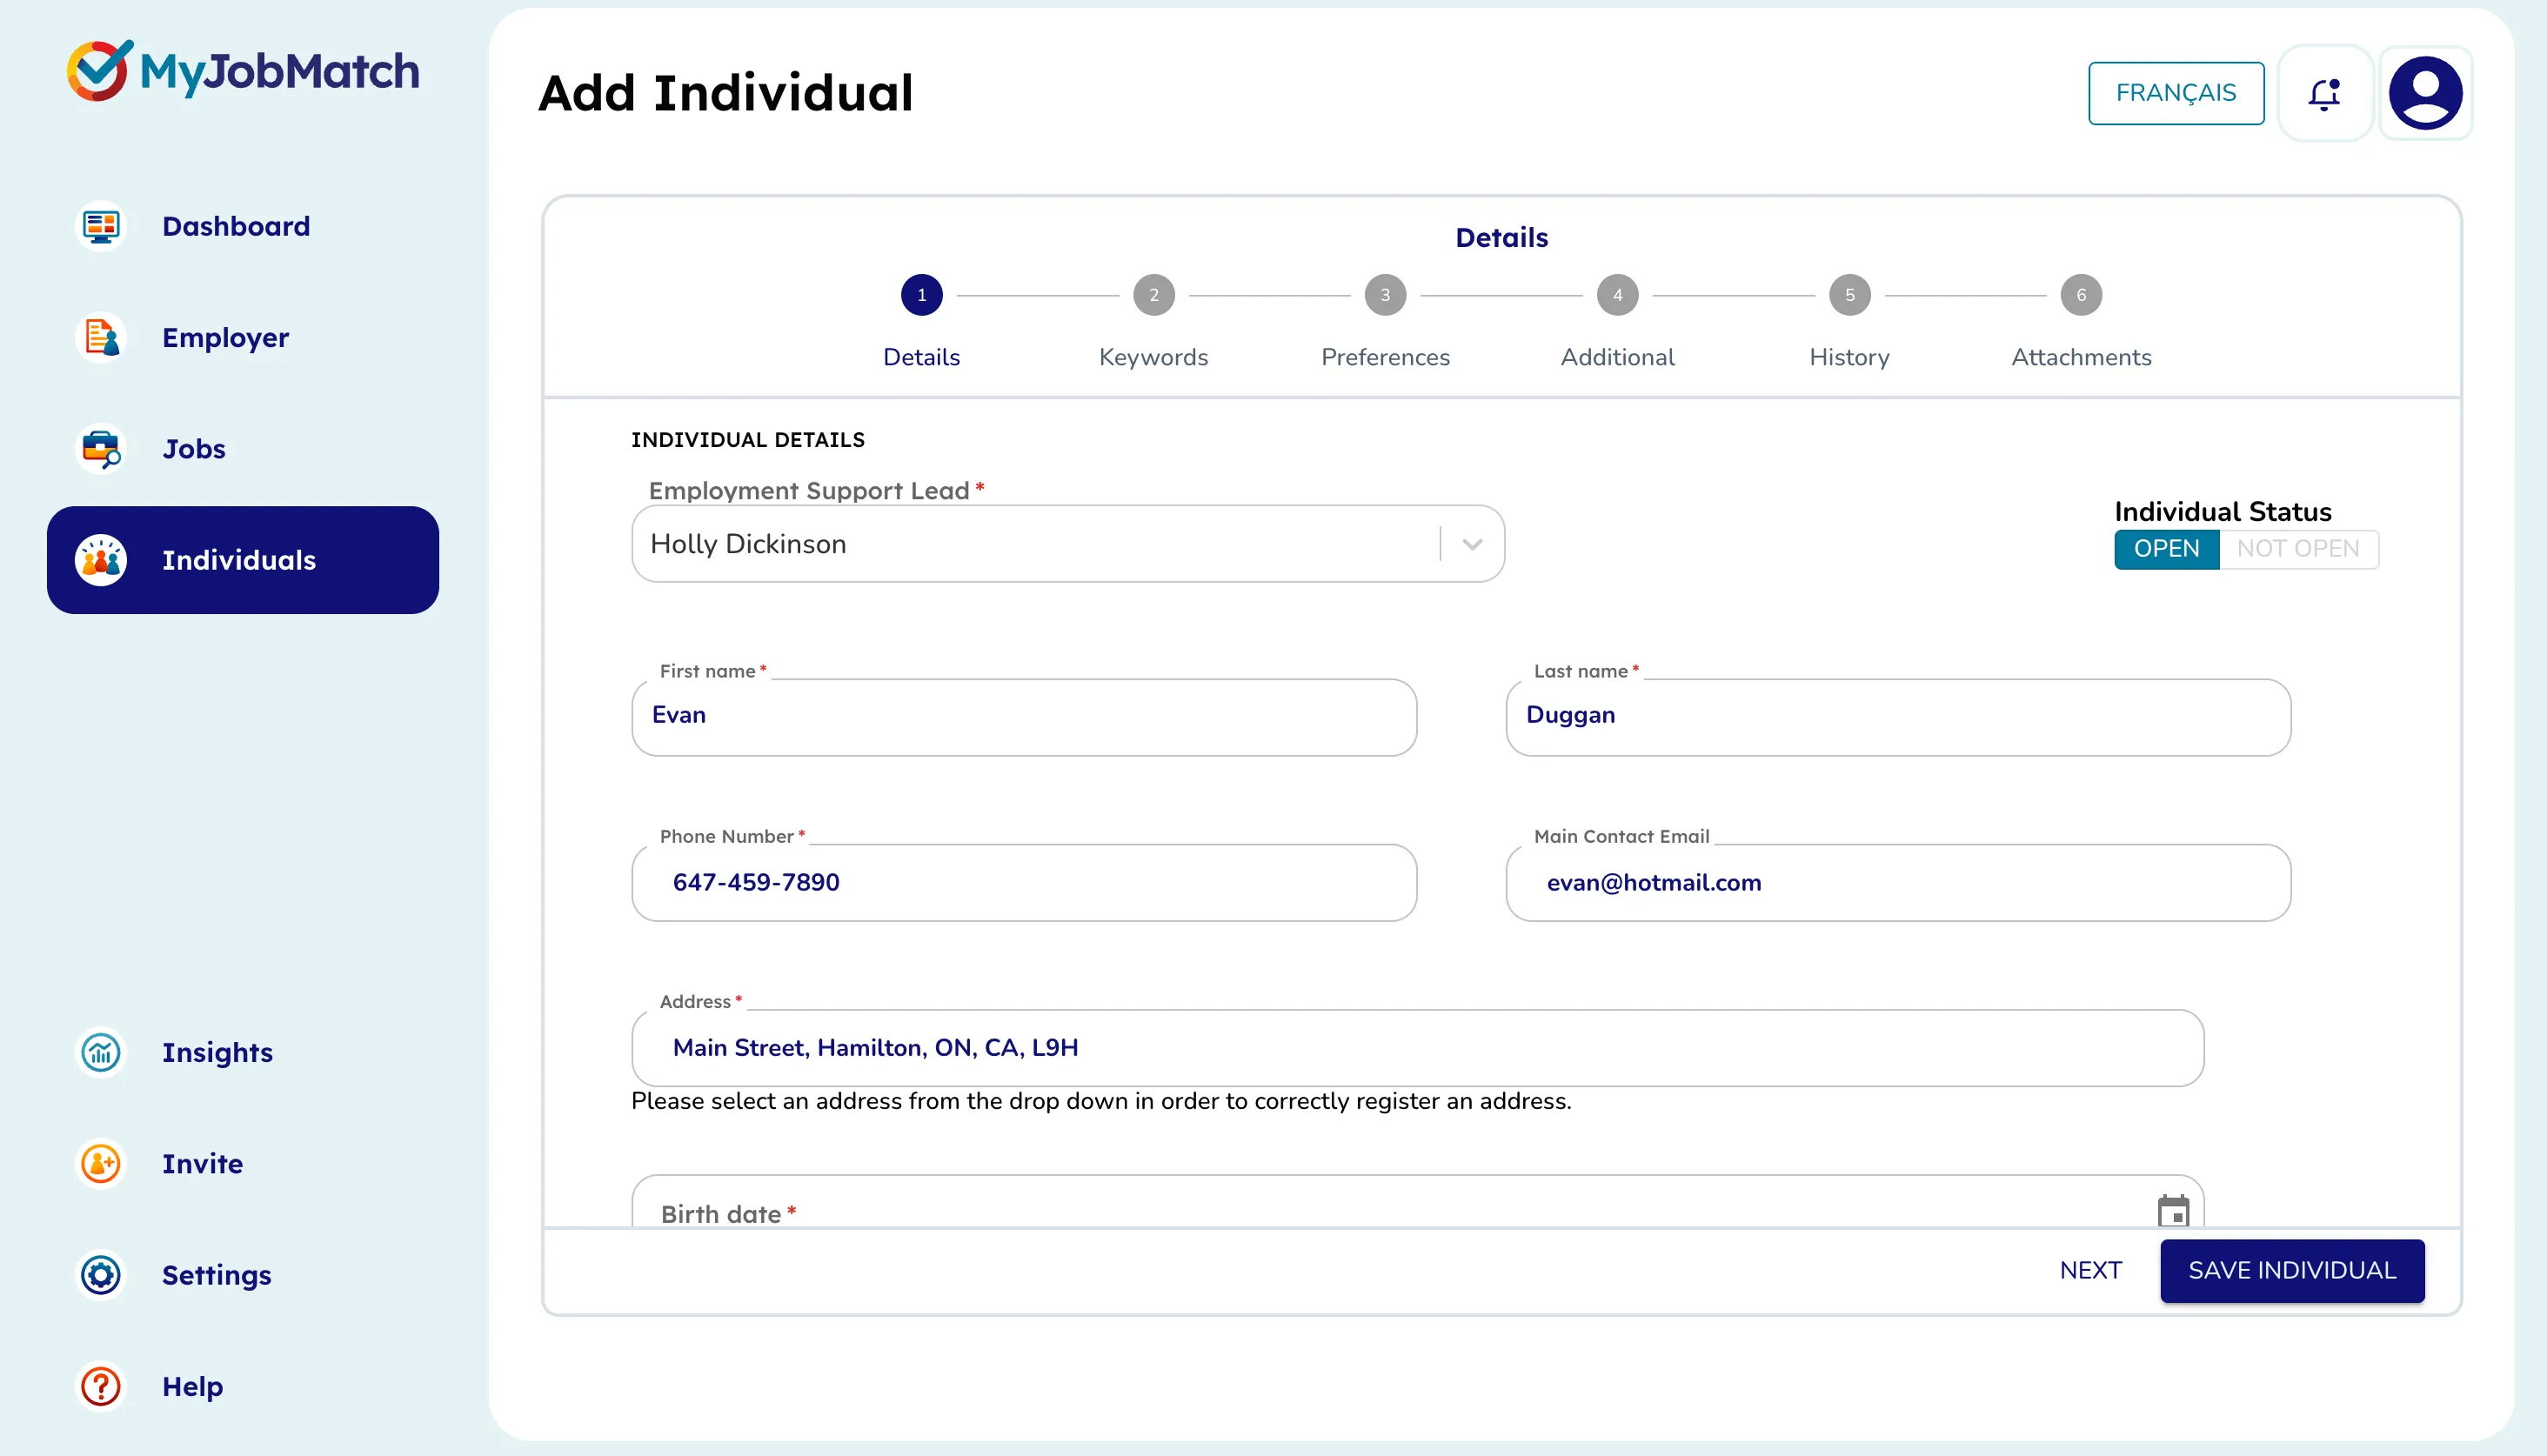
Task: Click the Additional step label
Action: pos(1617,357)
